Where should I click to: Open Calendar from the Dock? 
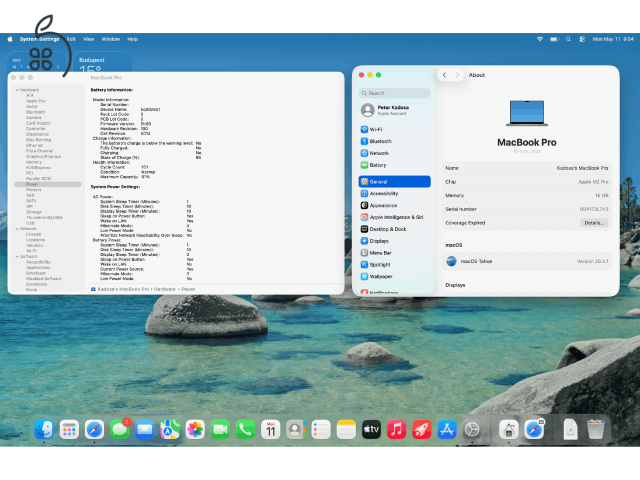(271, 429)
